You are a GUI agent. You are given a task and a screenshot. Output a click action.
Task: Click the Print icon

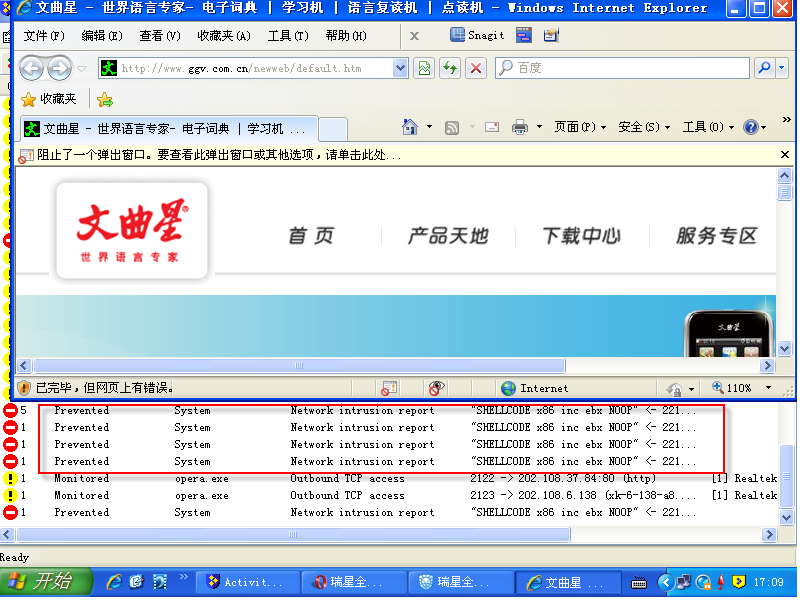(x=519, y=127)
